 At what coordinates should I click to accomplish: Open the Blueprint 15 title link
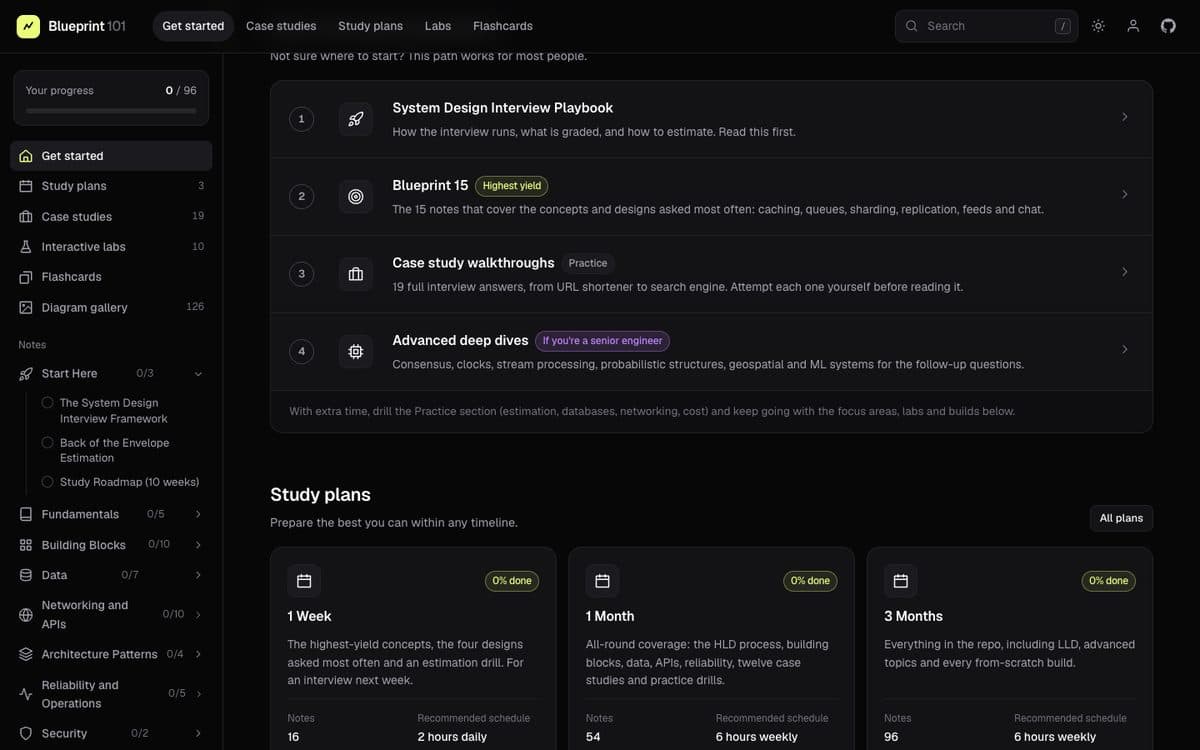[x=430, y=185]
